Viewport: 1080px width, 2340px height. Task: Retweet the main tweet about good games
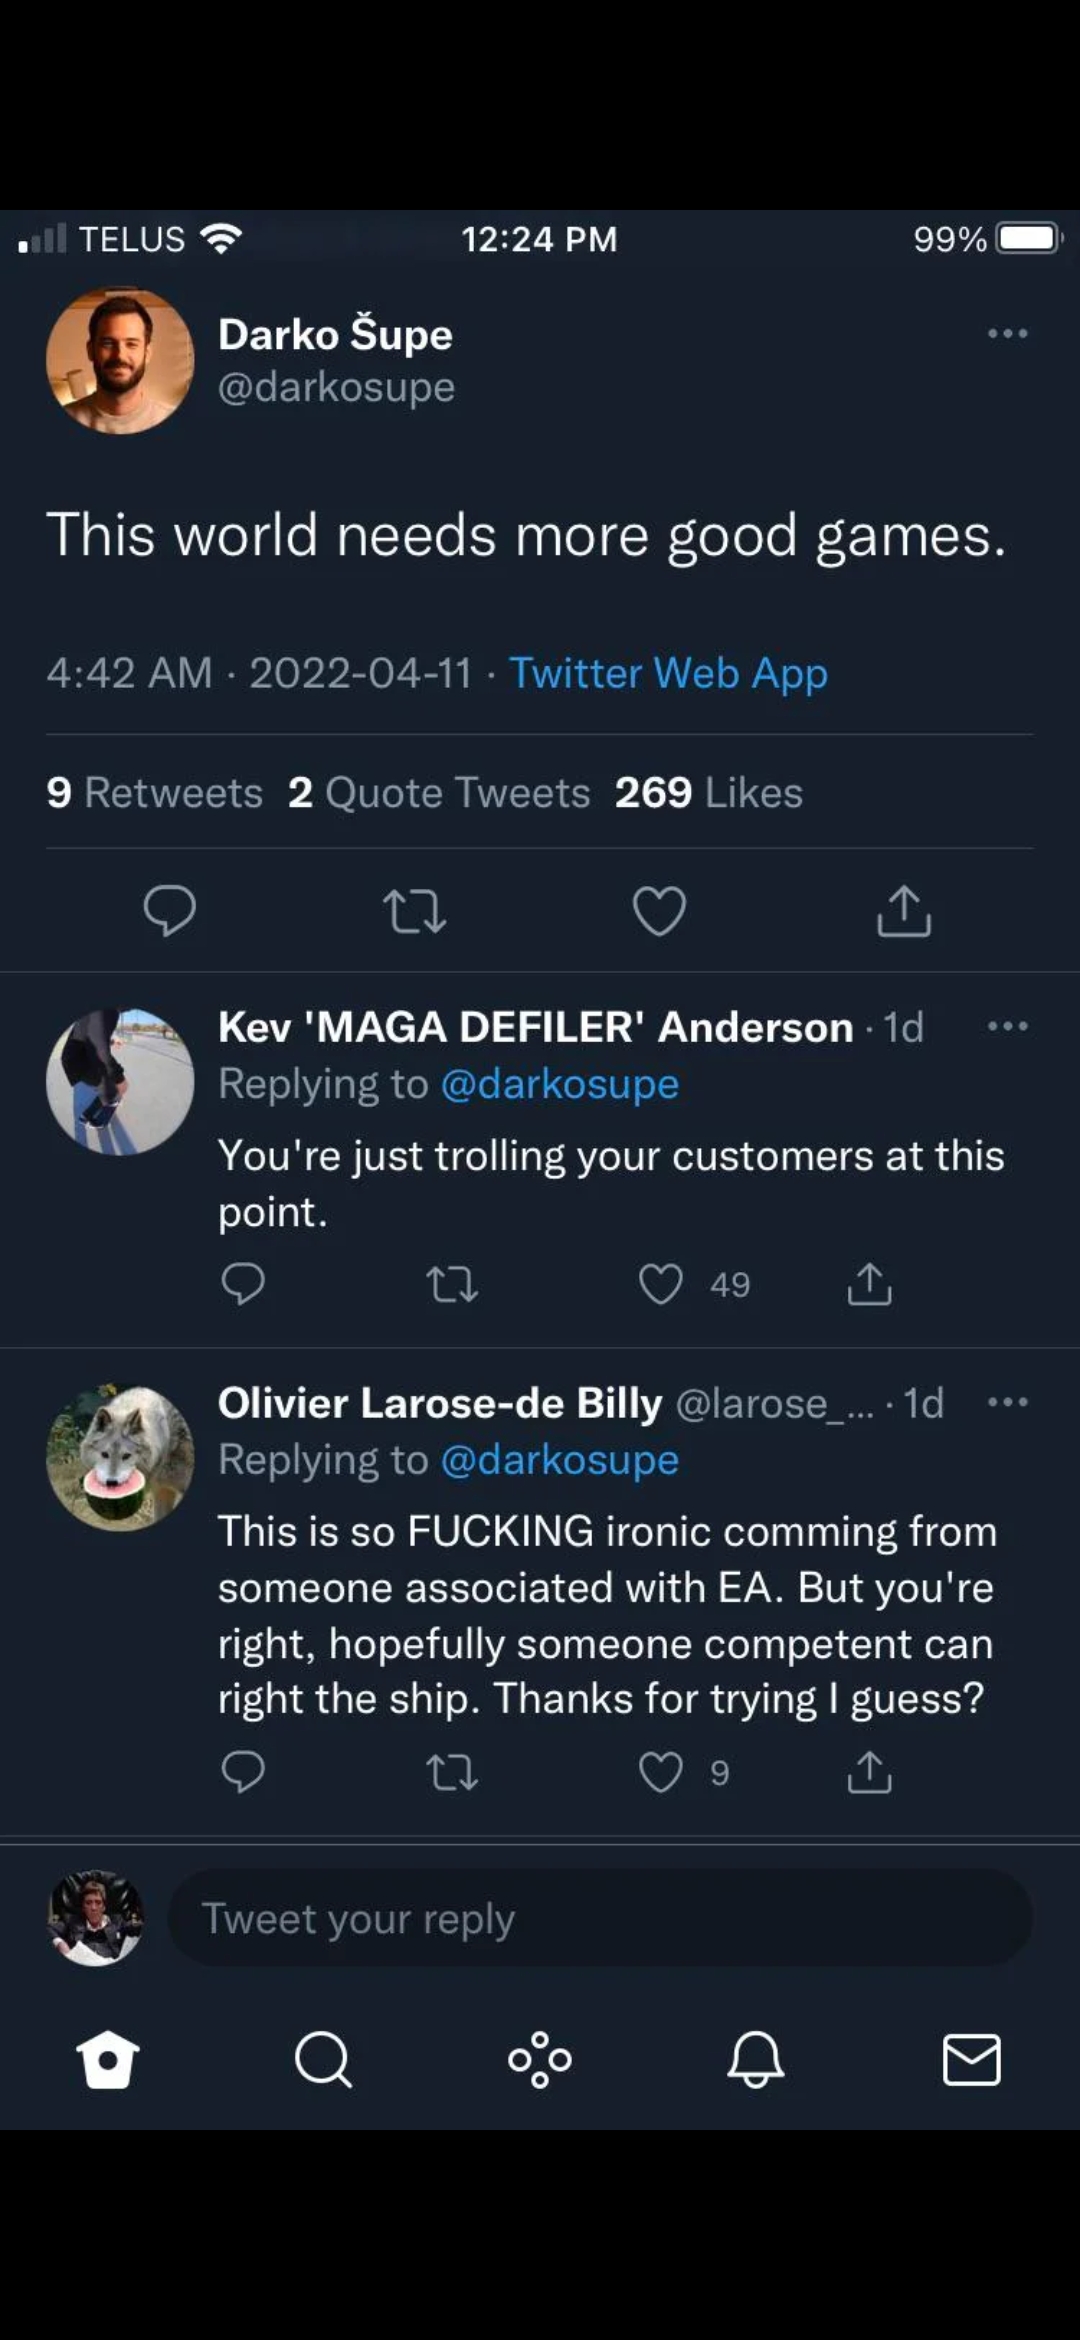pyautogui.click(x=414, y=911)
